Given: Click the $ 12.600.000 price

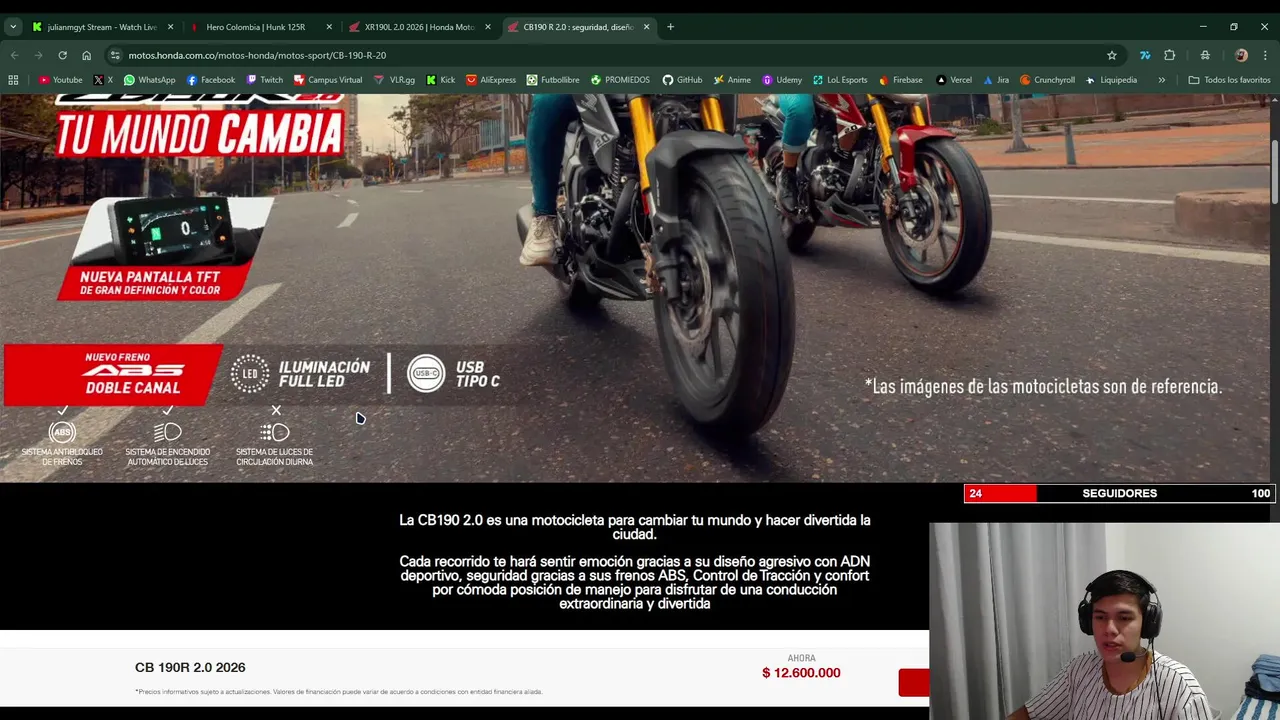Looking at the screenshot, I should coord(801,673).
